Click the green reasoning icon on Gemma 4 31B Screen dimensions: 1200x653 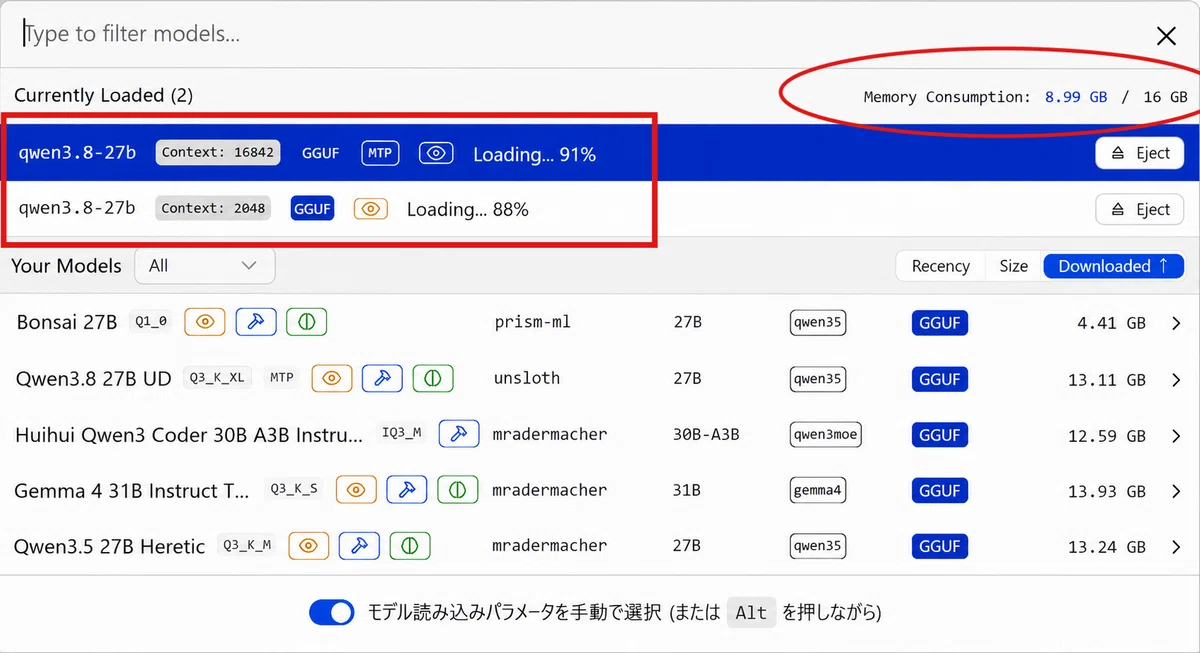click(457, 490)
